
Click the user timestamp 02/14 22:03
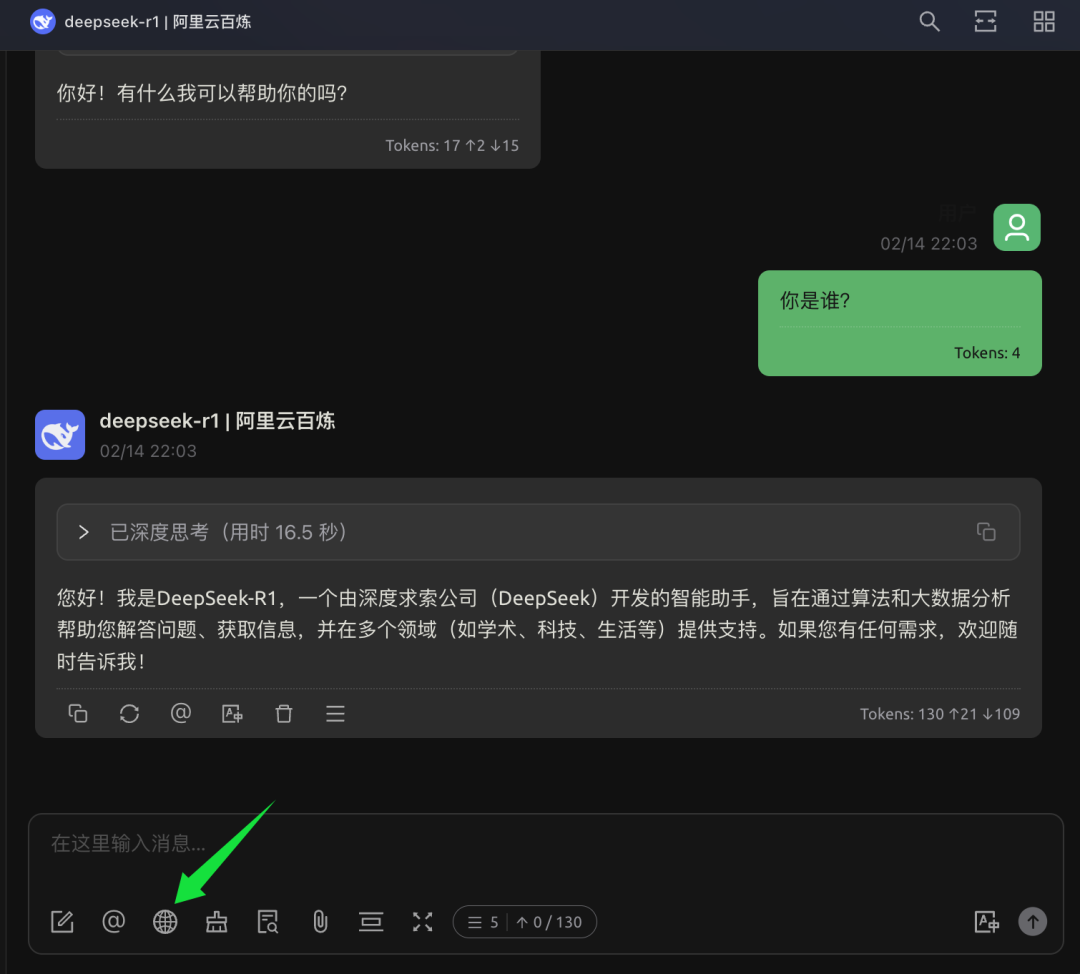click(x=928, y=244)
